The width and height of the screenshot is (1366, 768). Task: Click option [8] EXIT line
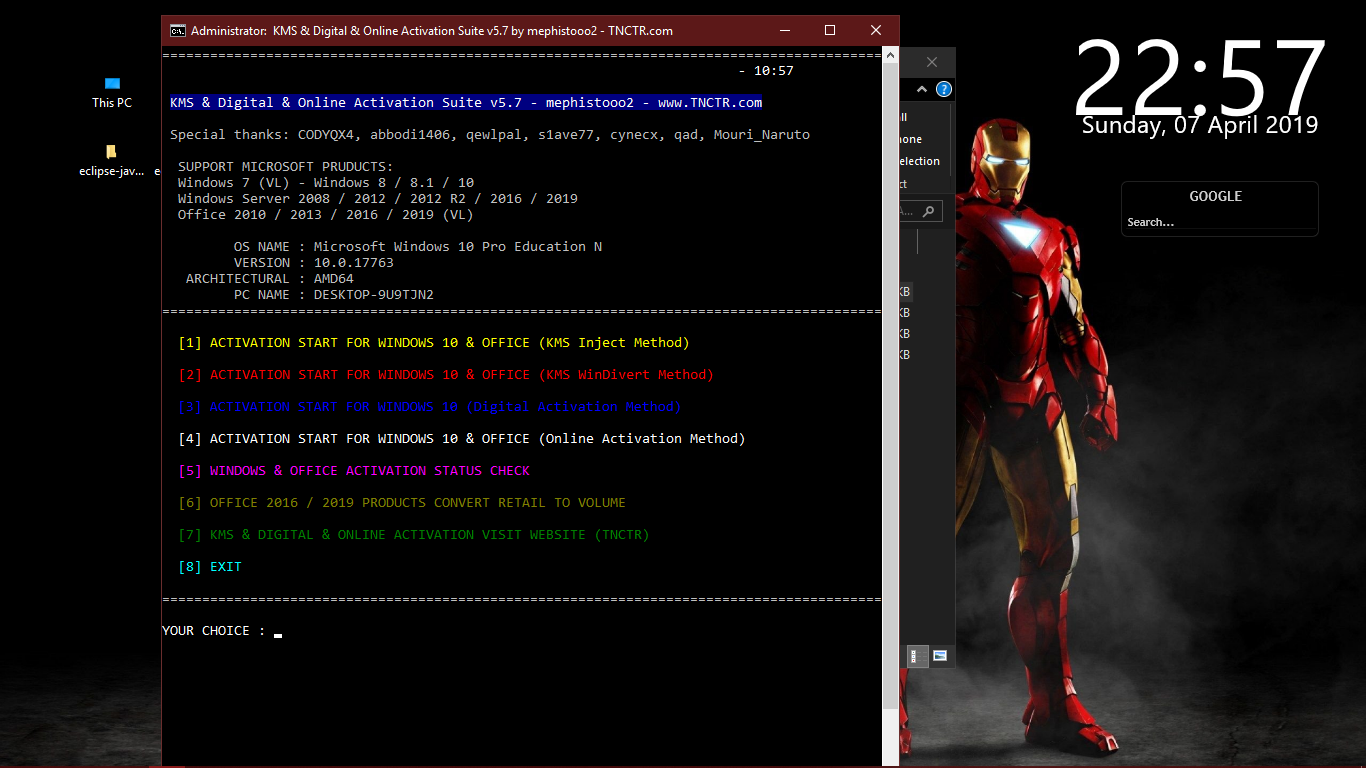(210, 567)
